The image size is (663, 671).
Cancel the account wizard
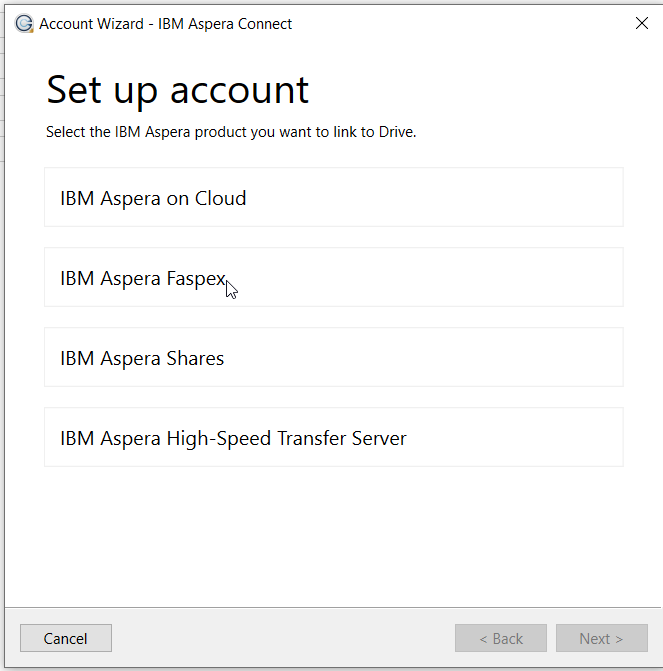coord(66,638)
